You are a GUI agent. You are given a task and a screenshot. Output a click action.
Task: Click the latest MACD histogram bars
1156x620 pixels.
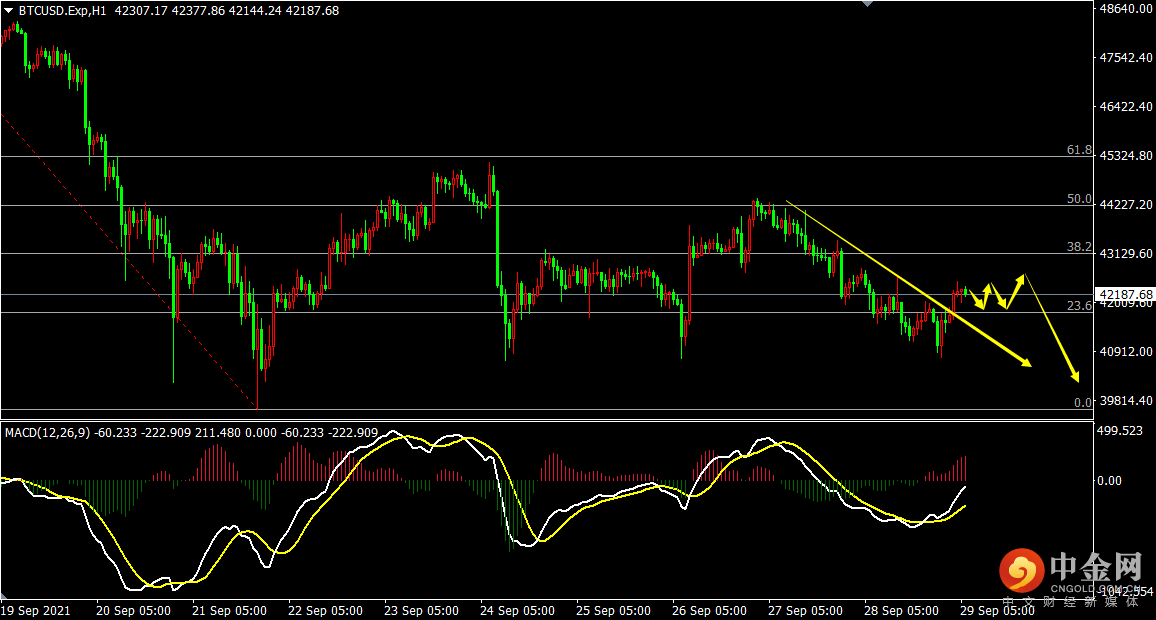click(x=960, y=468)
